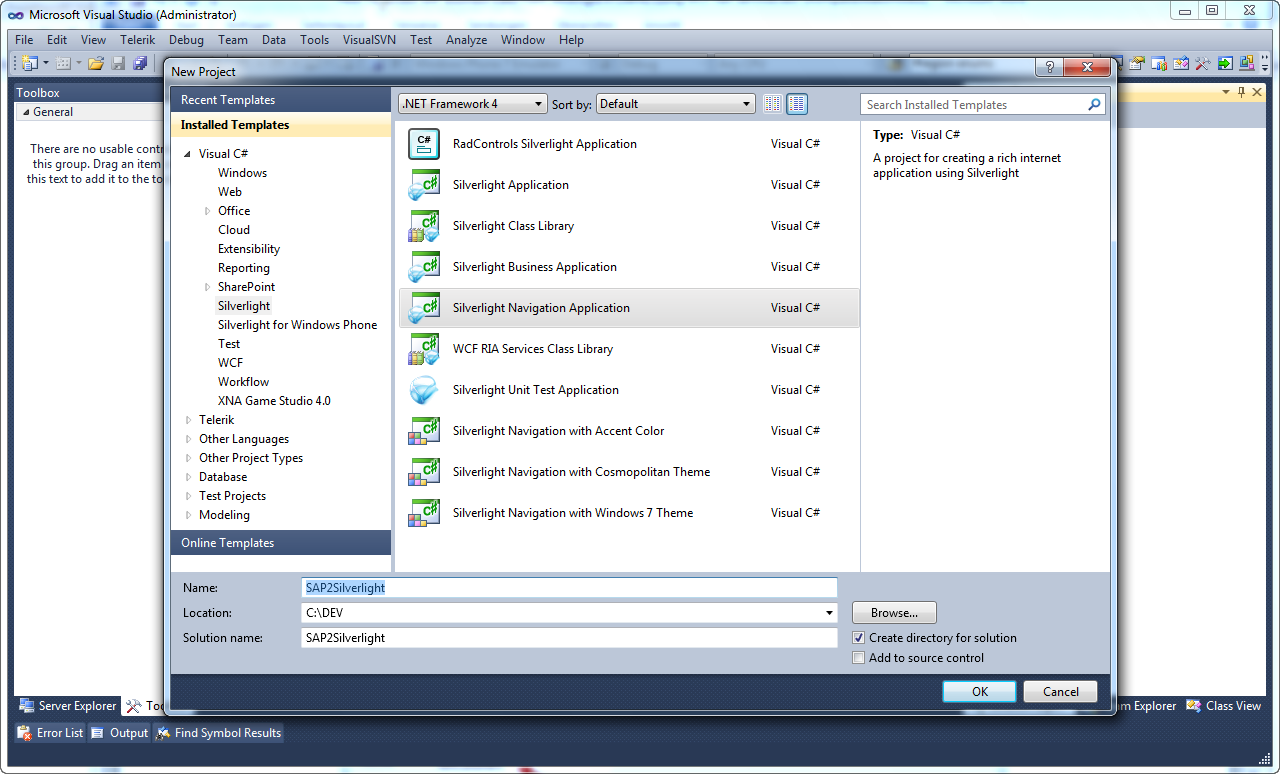Select Silverlight for Windows Phone category
1280x774 pixels.
[298, 325]
